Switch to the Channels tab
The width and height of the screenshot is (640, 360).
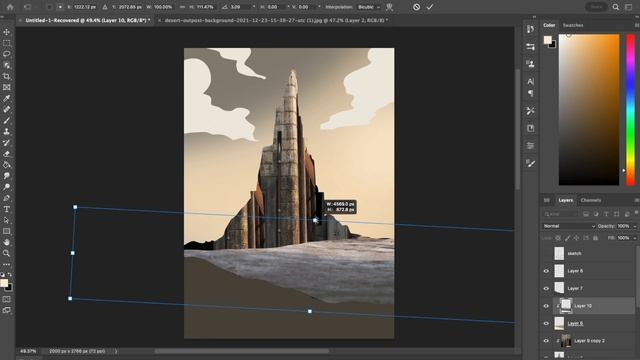point(591,200)
